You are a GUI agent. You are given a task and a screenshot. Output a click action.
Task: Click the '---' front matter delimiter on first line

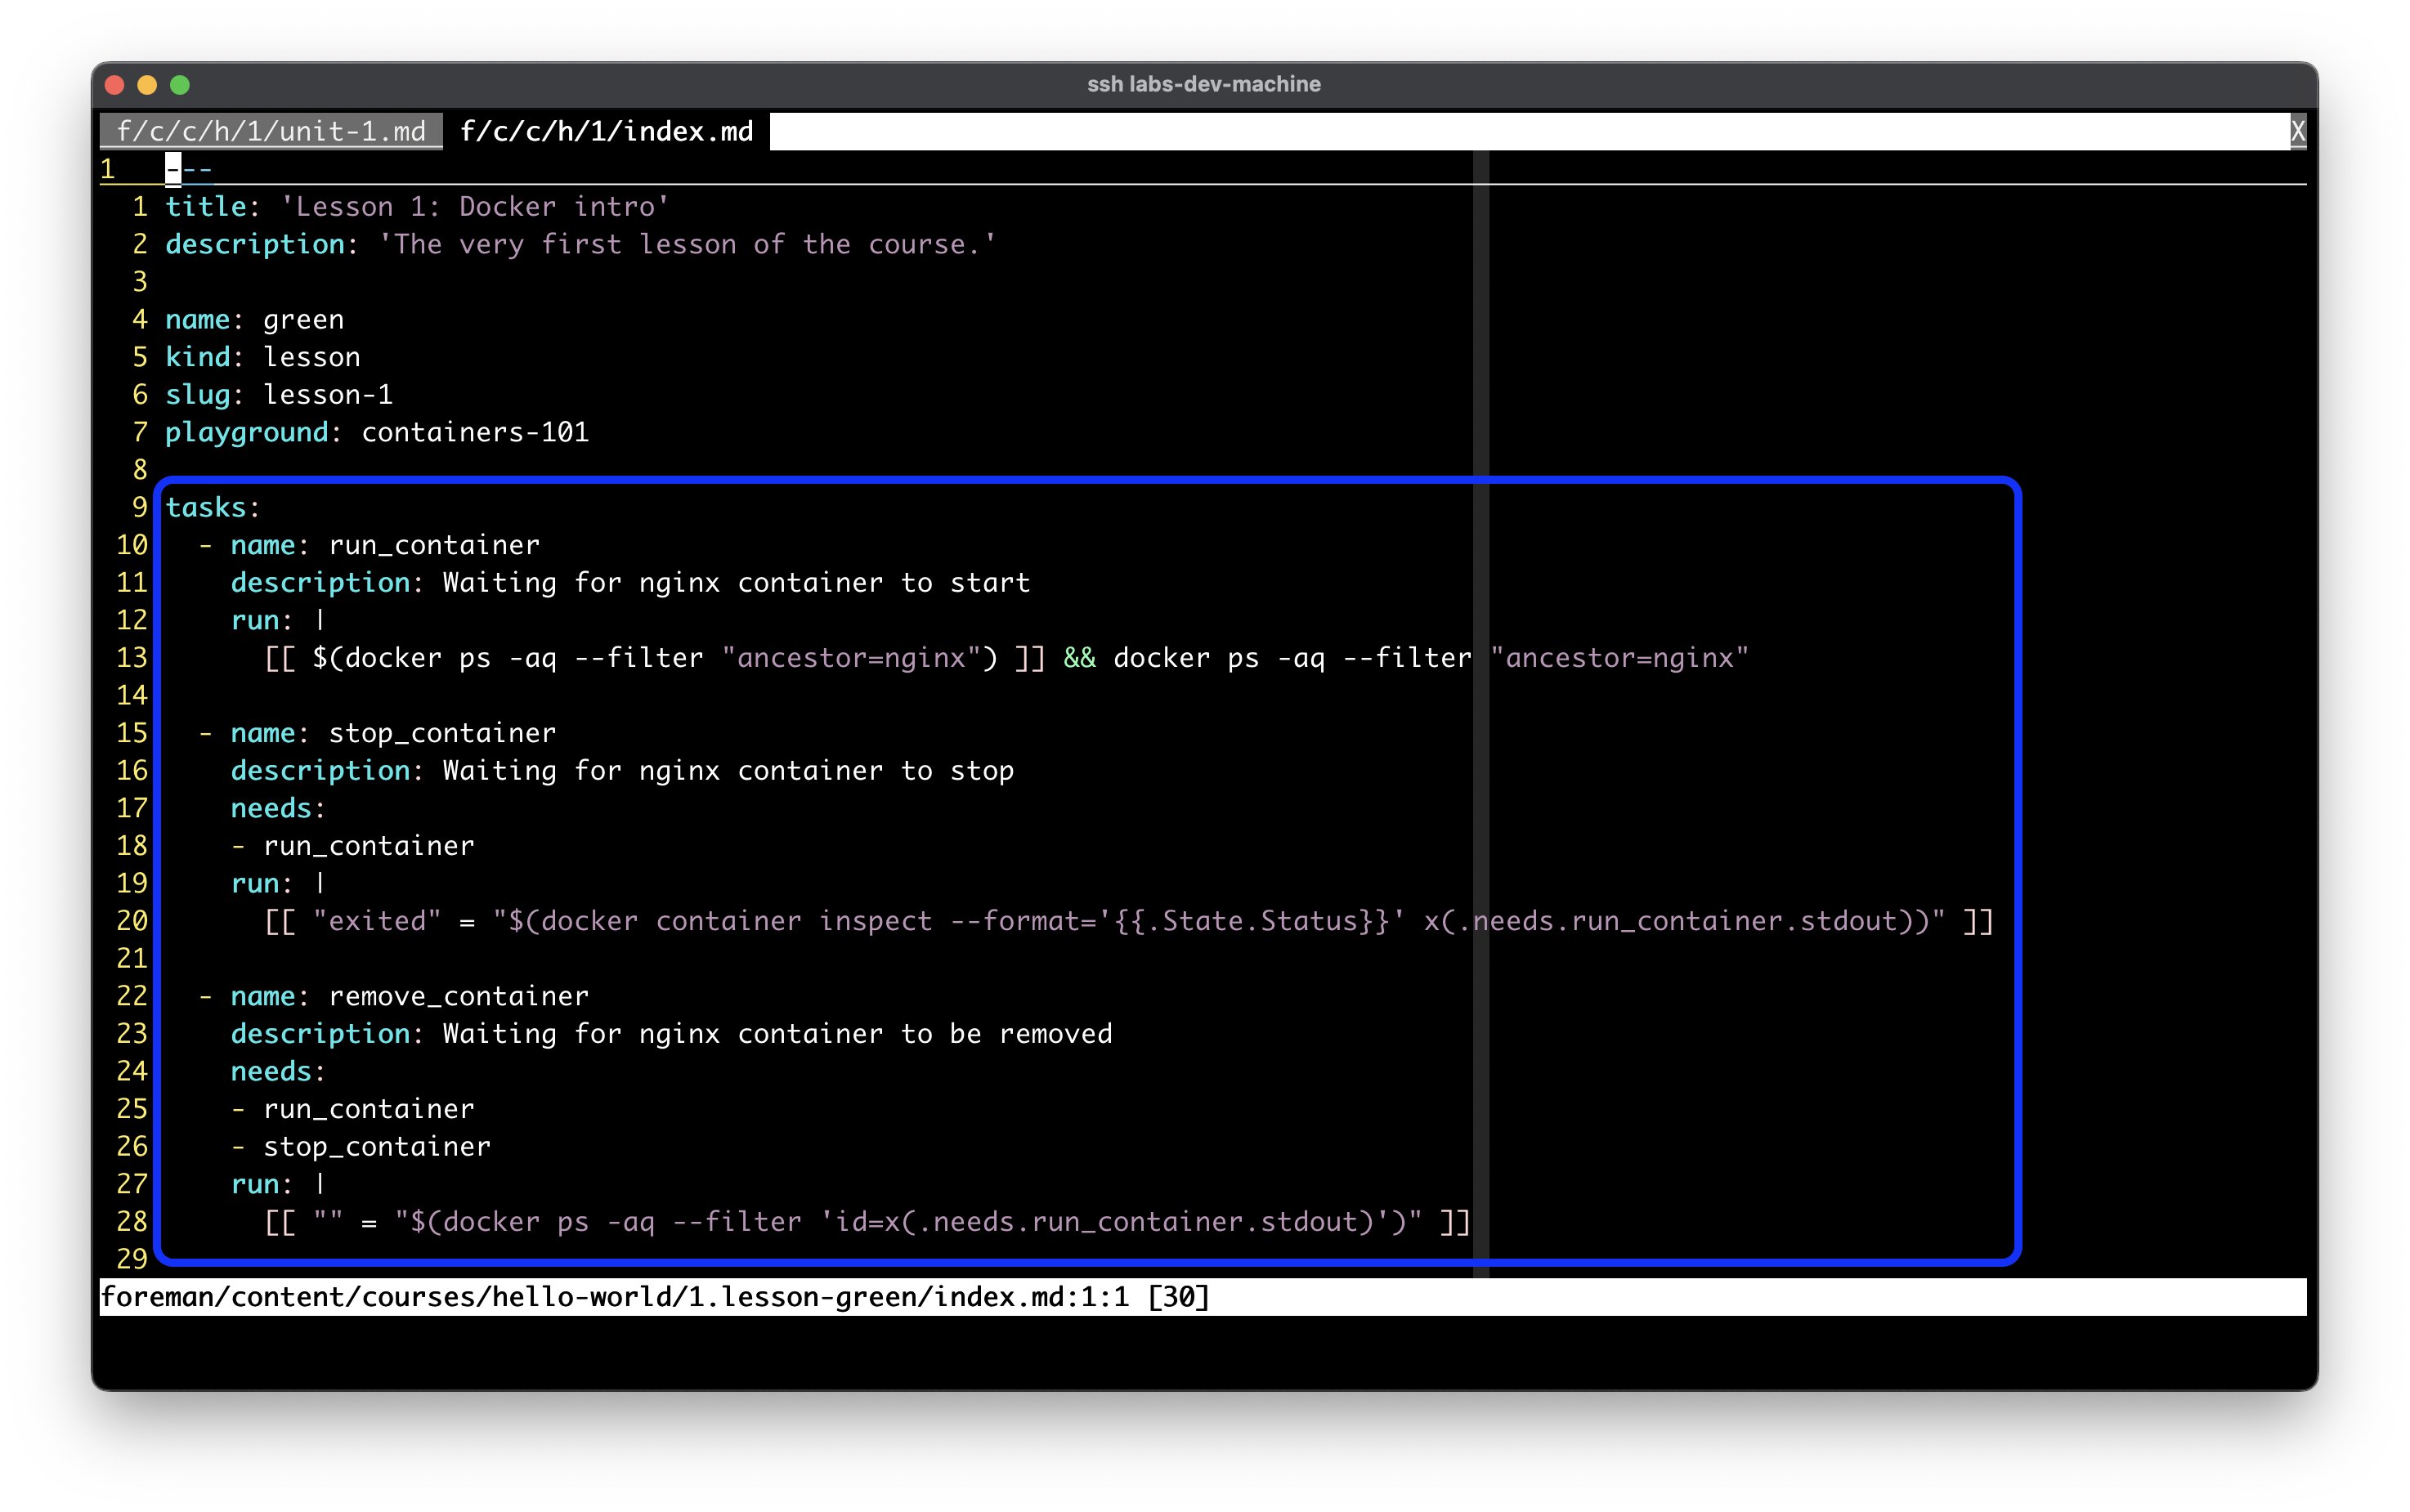pyautogui.click(x=189, y=169)
